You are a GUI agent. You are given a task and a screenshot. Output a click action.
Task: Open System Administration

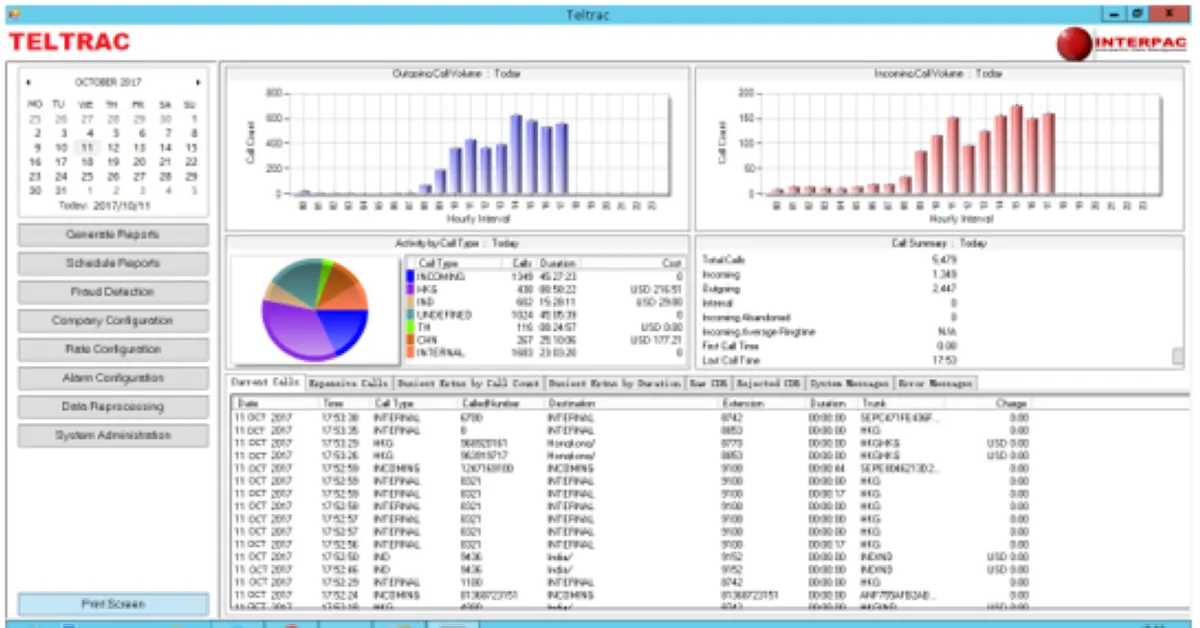tap(113, 436)
